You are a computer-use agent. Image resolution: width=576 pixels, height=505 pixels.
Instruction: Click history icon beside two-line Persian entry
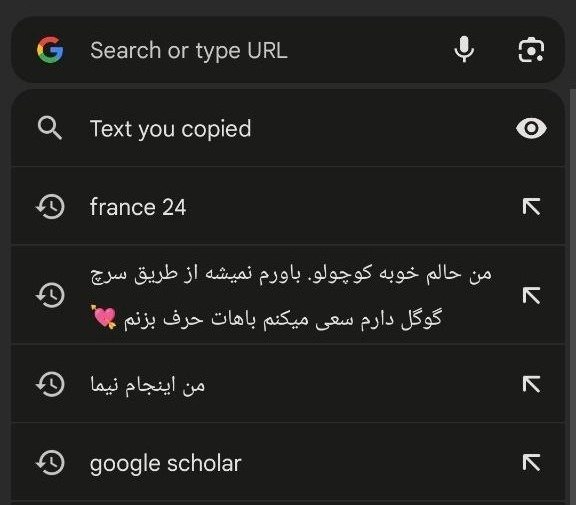coord(50,295)
